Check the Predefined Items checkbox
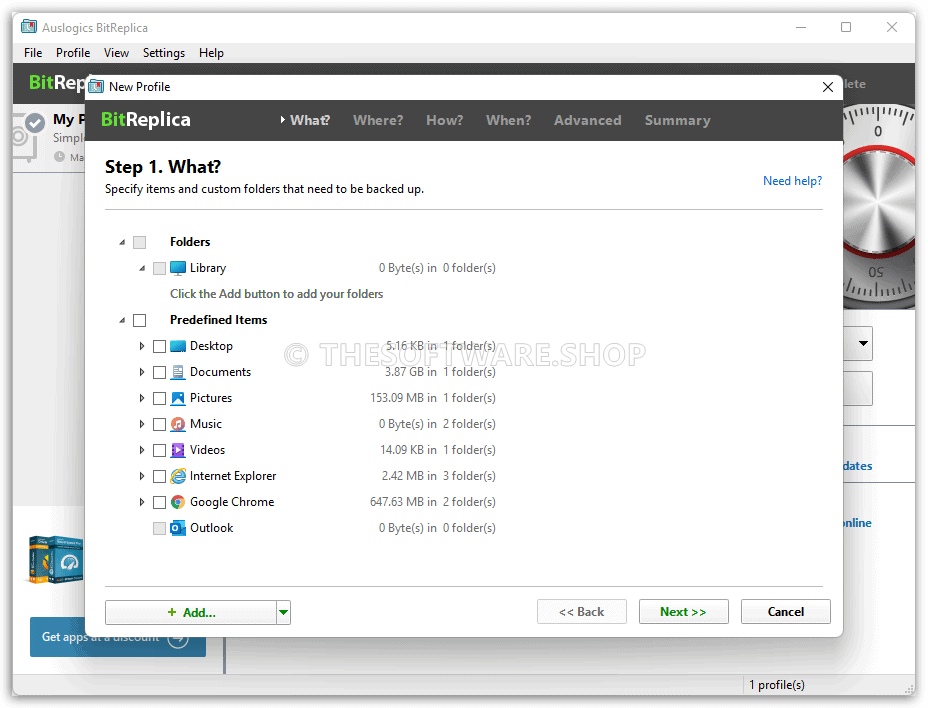The width and height of the screenshot is (928, 708). tap(140, 320)
